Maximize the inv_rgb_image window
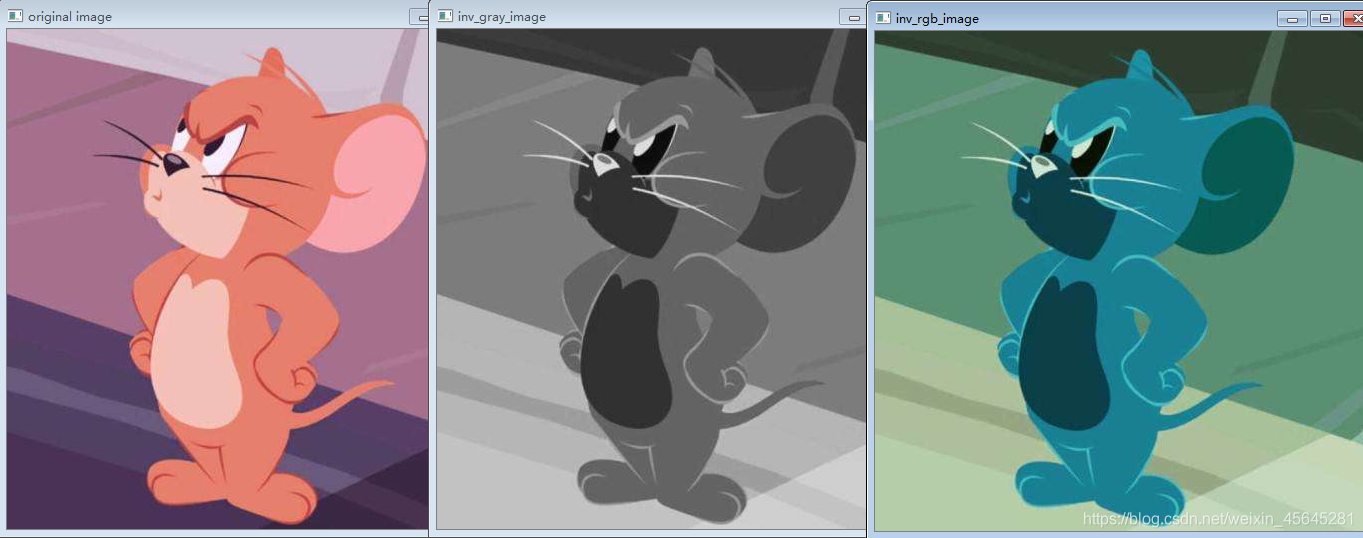This screenshot has width=1363, height=538. (x=1324, y=18)
